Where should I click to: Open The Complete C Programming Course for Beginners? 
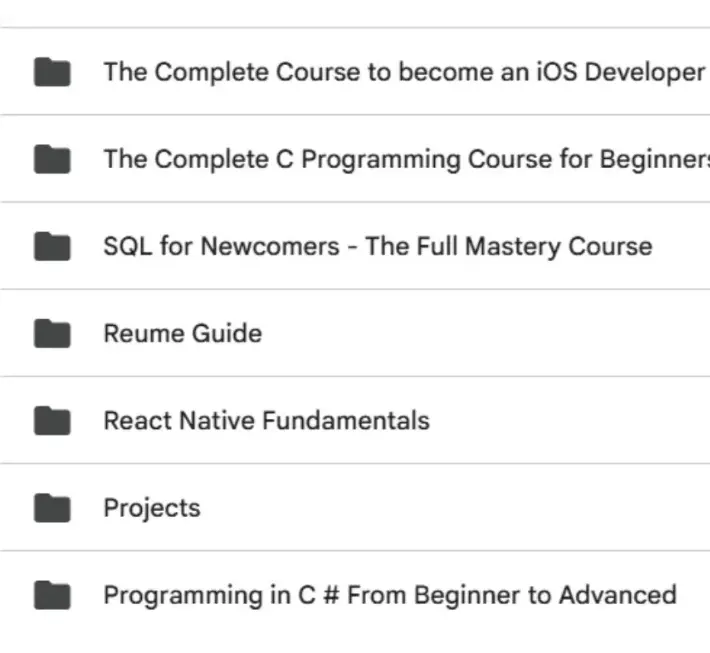pyautogui.click(x=407, y=160)
